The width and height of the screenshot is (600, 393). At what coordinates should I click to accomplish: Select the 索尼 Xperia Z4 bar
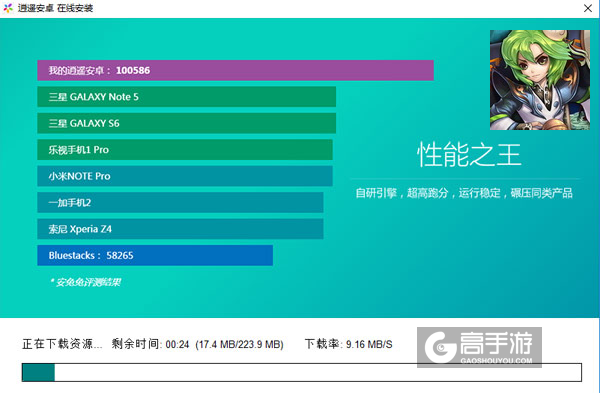coord(180,229)
